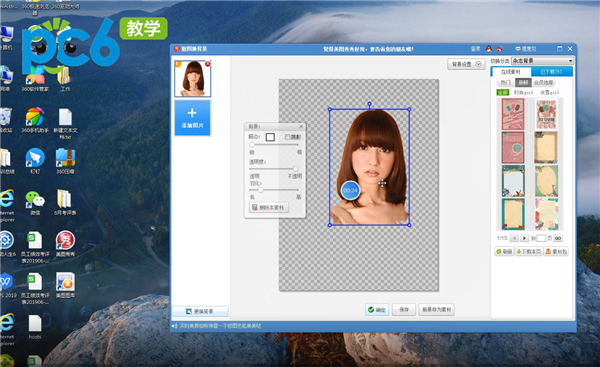Select the 热门 filter tab
600x367 pixels.
pos(505,82)
